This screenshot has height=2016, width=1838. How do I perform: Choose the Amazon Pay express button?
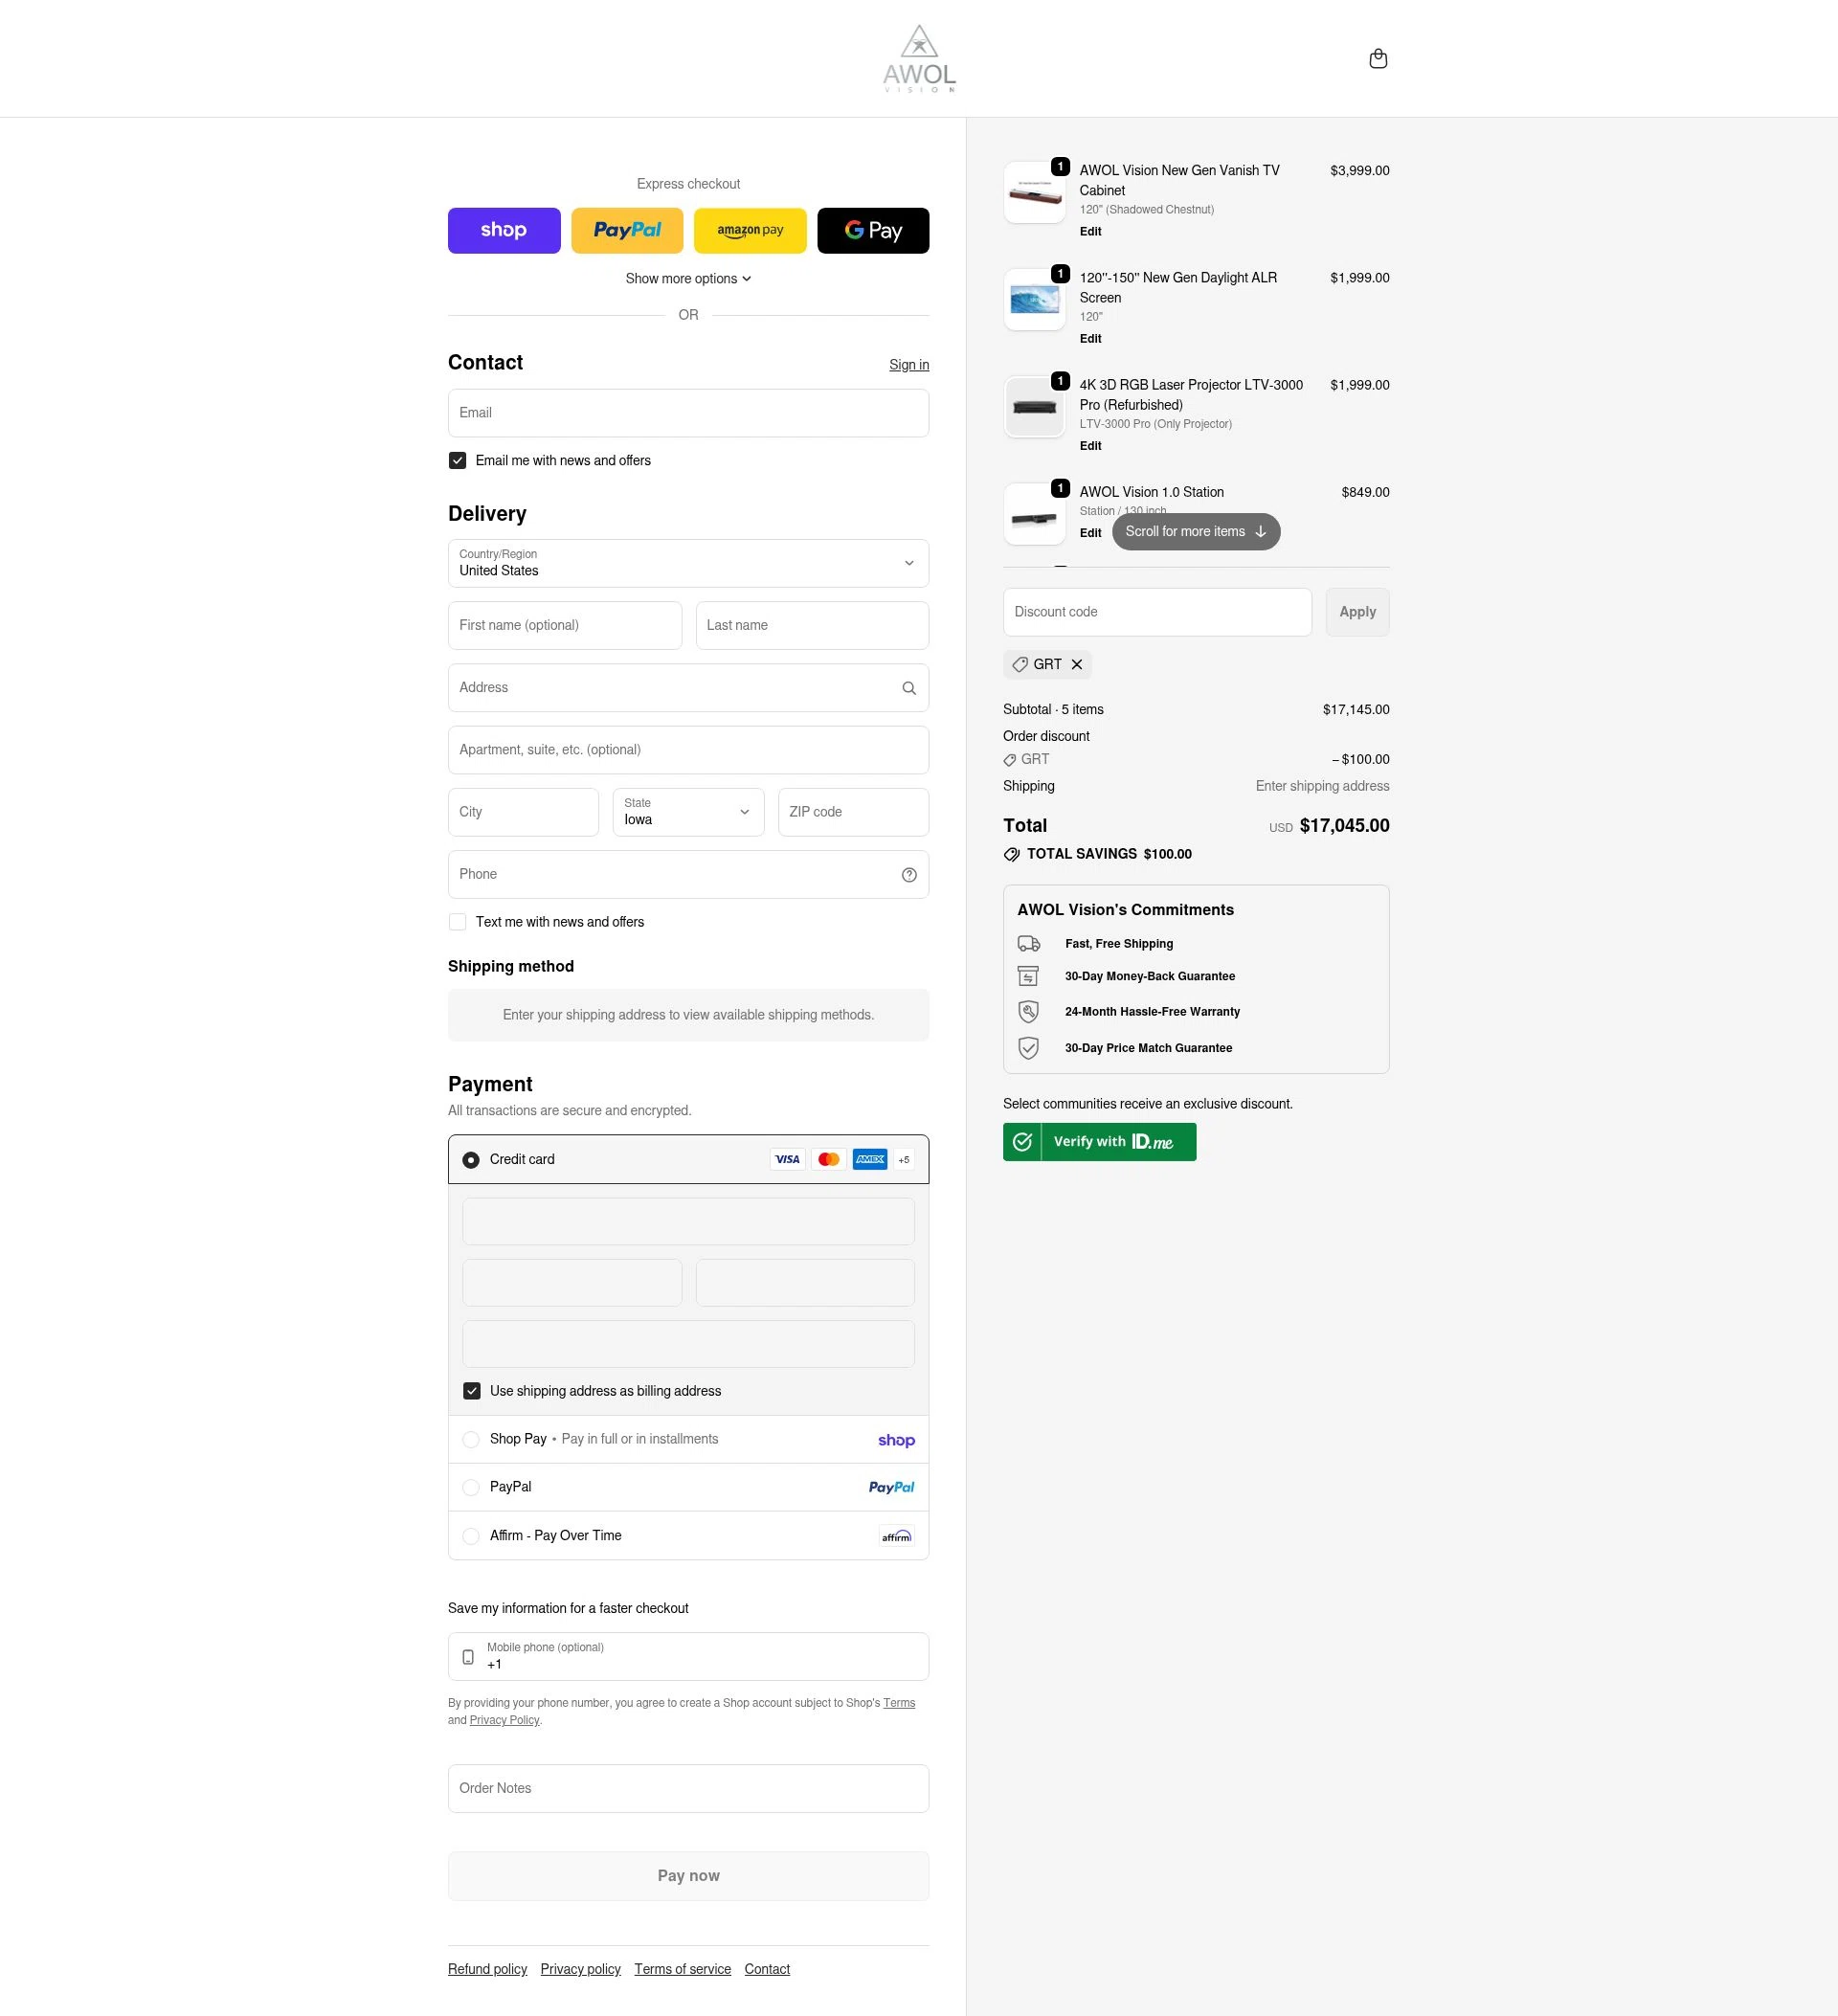749,231
